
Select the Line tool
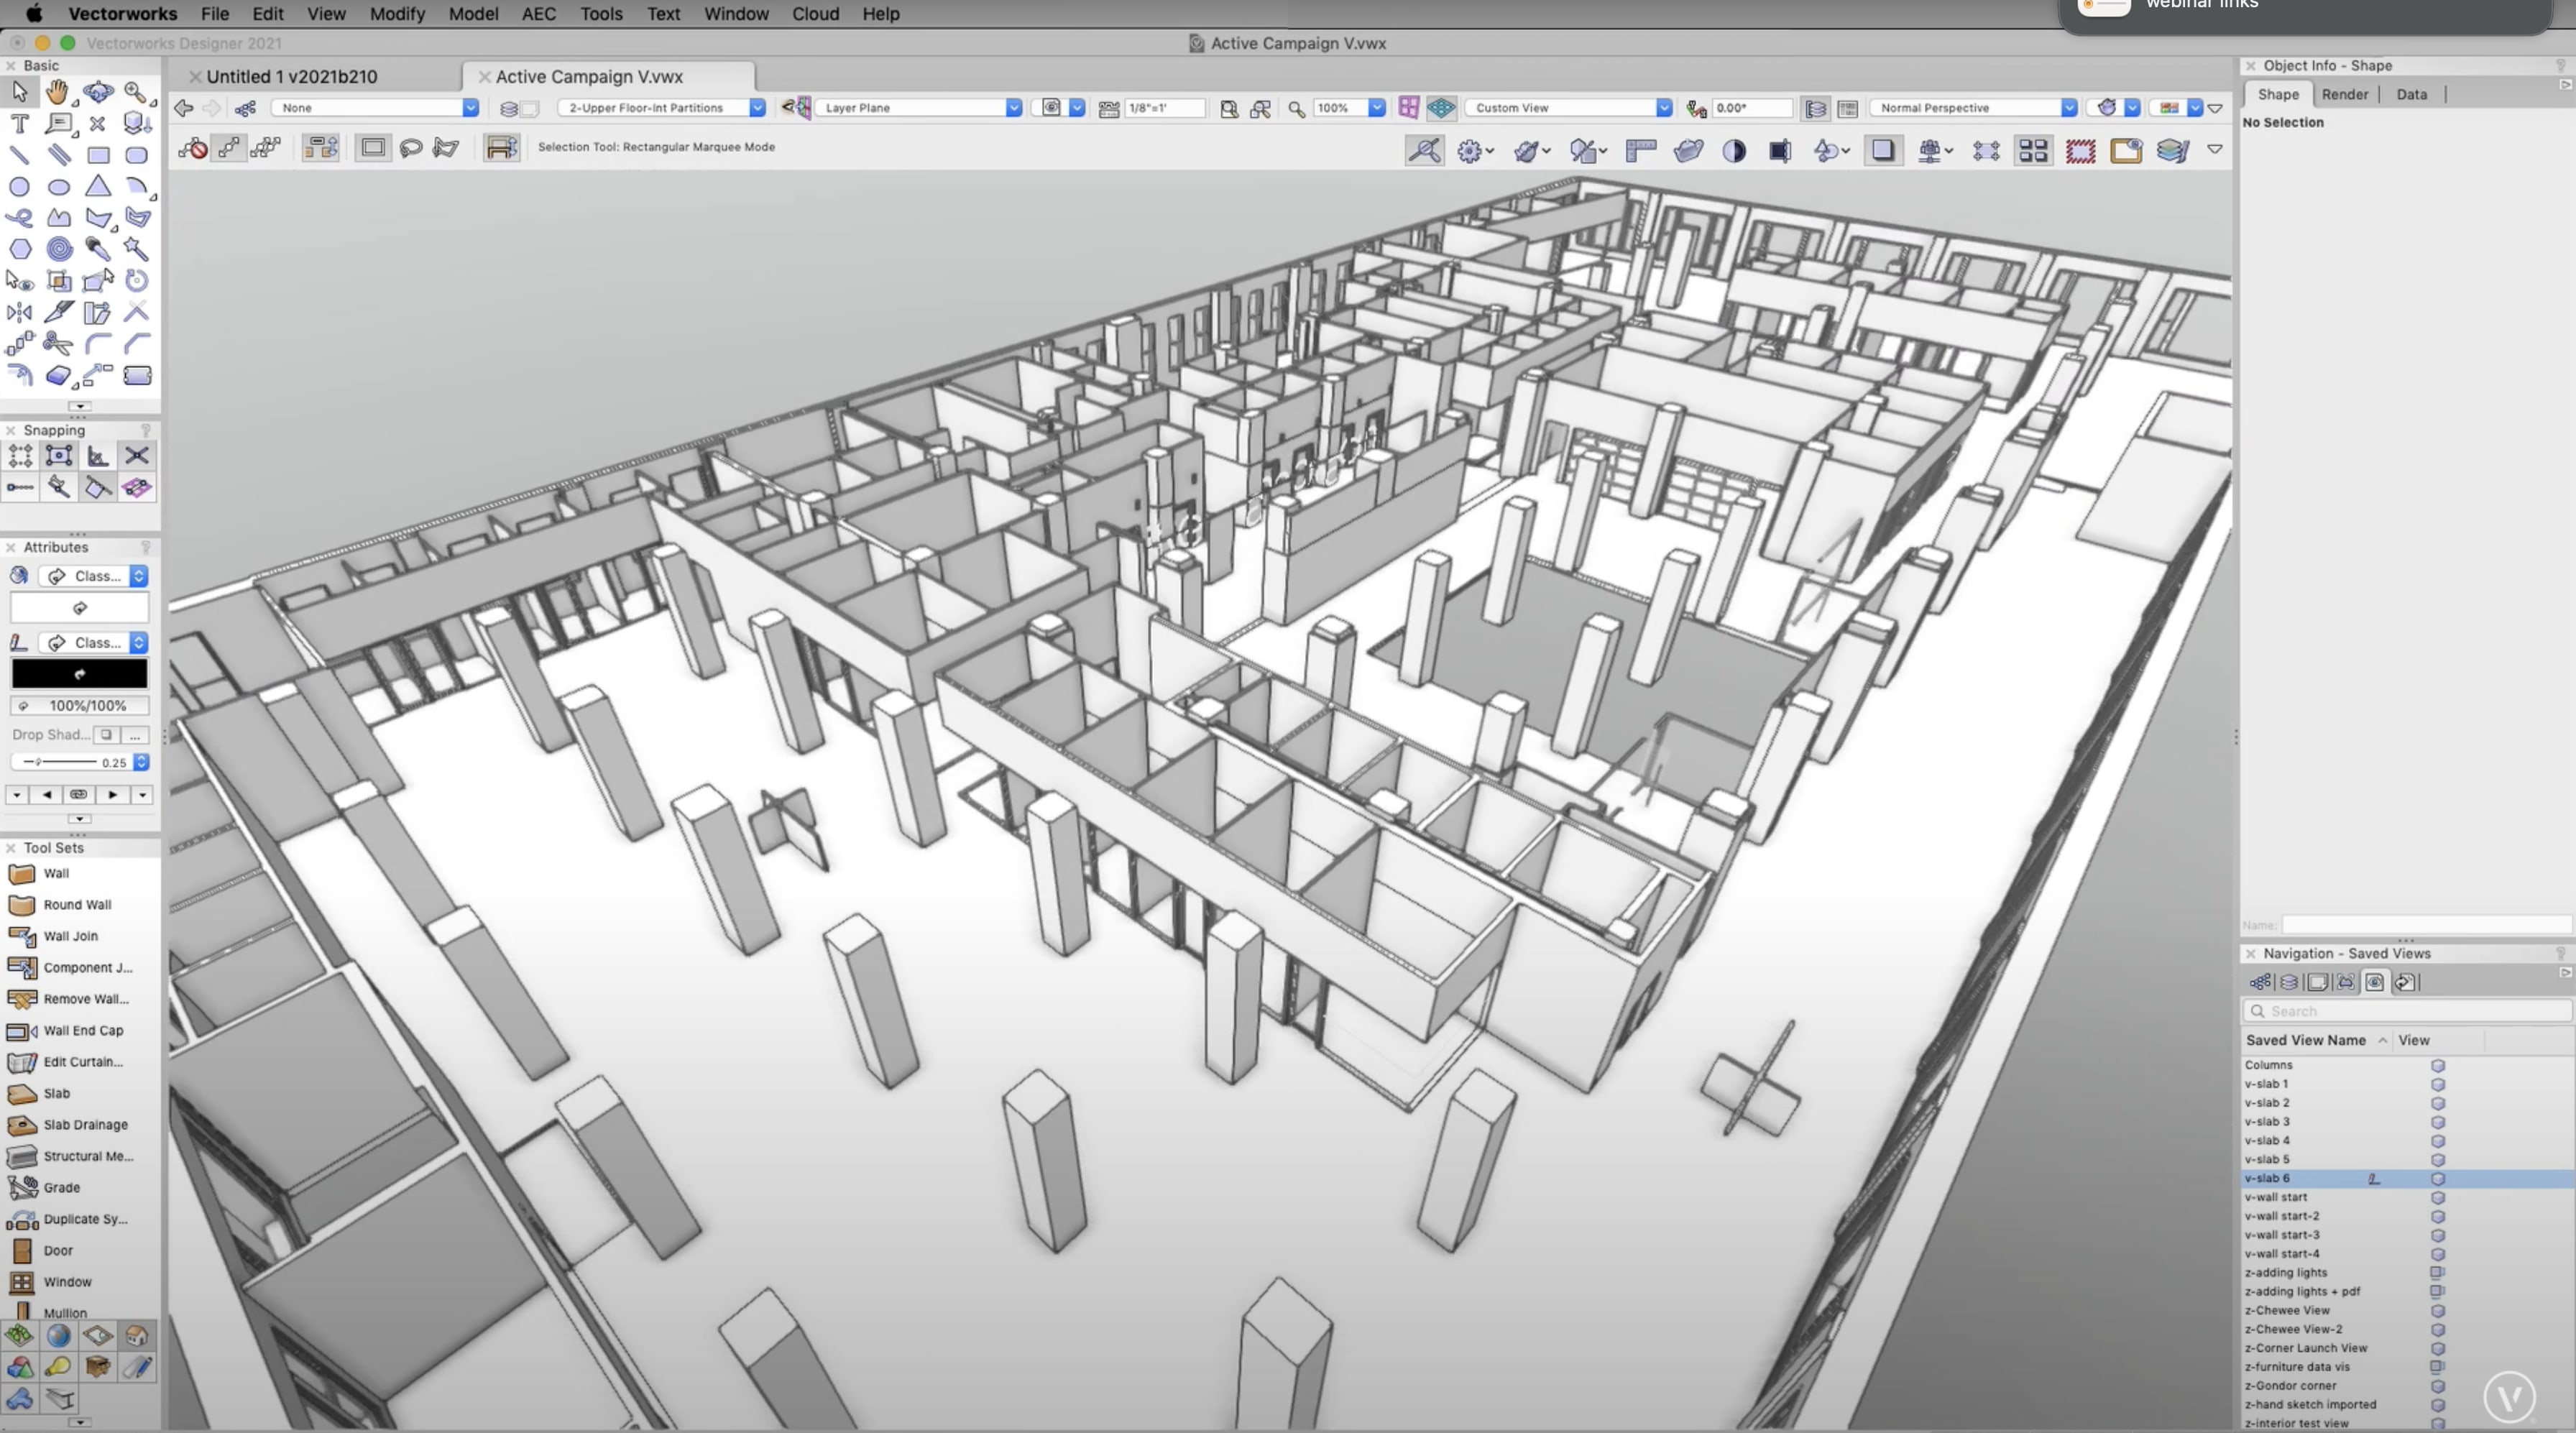pos(19,155)
